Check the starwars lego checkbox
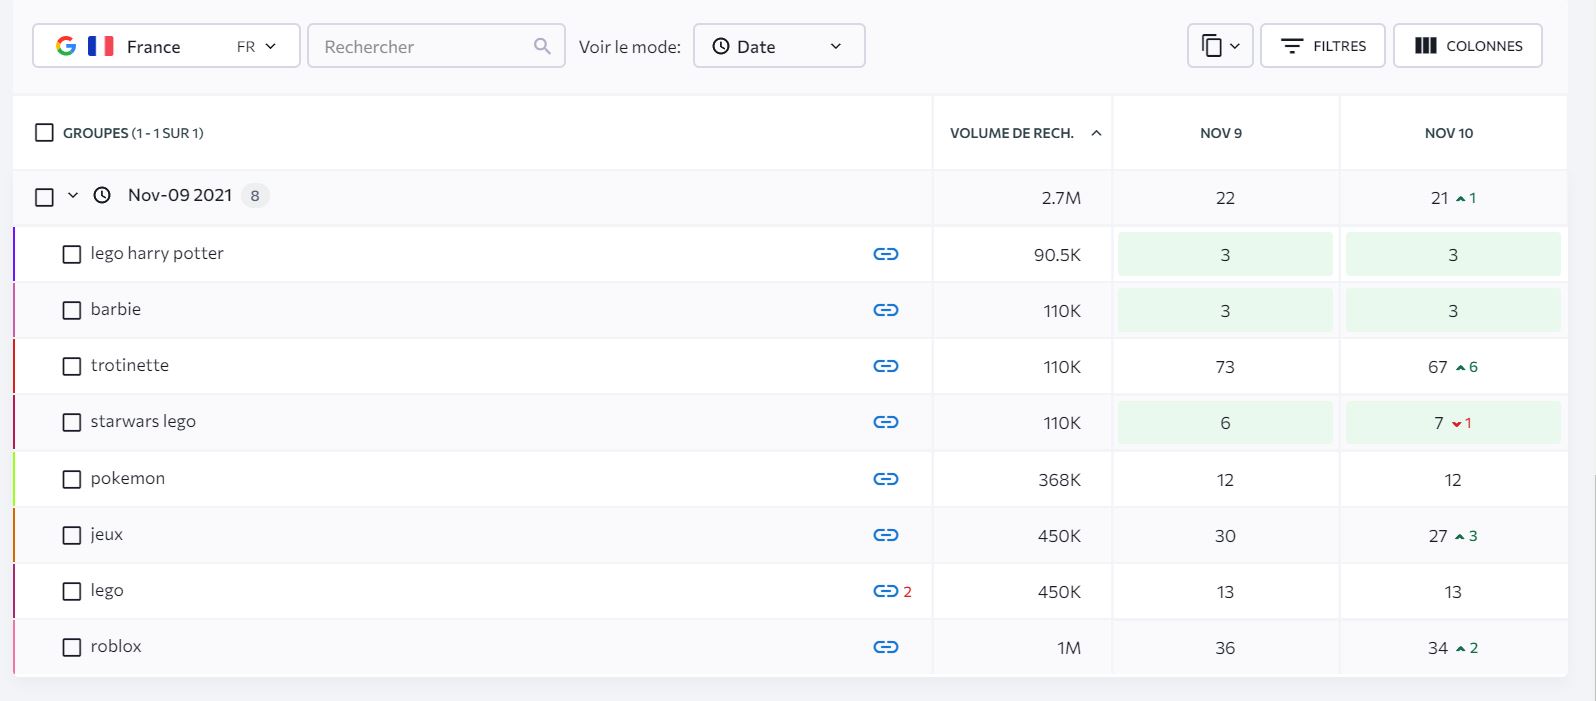Viewport: 1596px width, 701px height. tap(72, 422)
